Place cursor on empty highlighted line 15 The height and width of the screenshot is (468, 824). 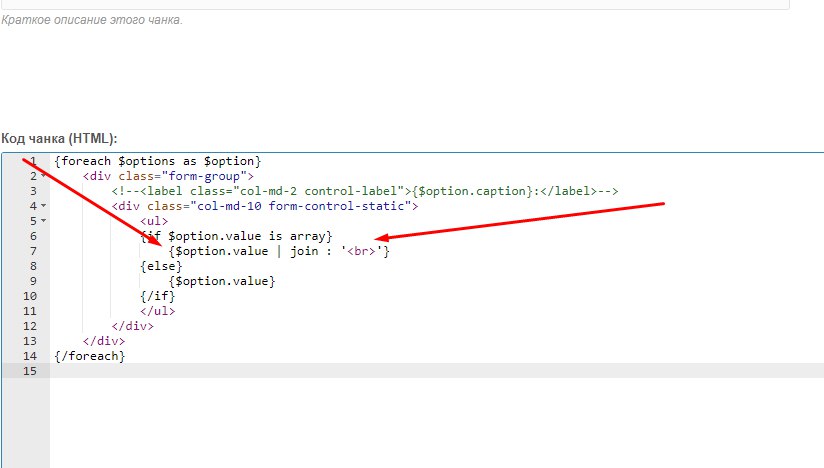(x=436, y=371)
